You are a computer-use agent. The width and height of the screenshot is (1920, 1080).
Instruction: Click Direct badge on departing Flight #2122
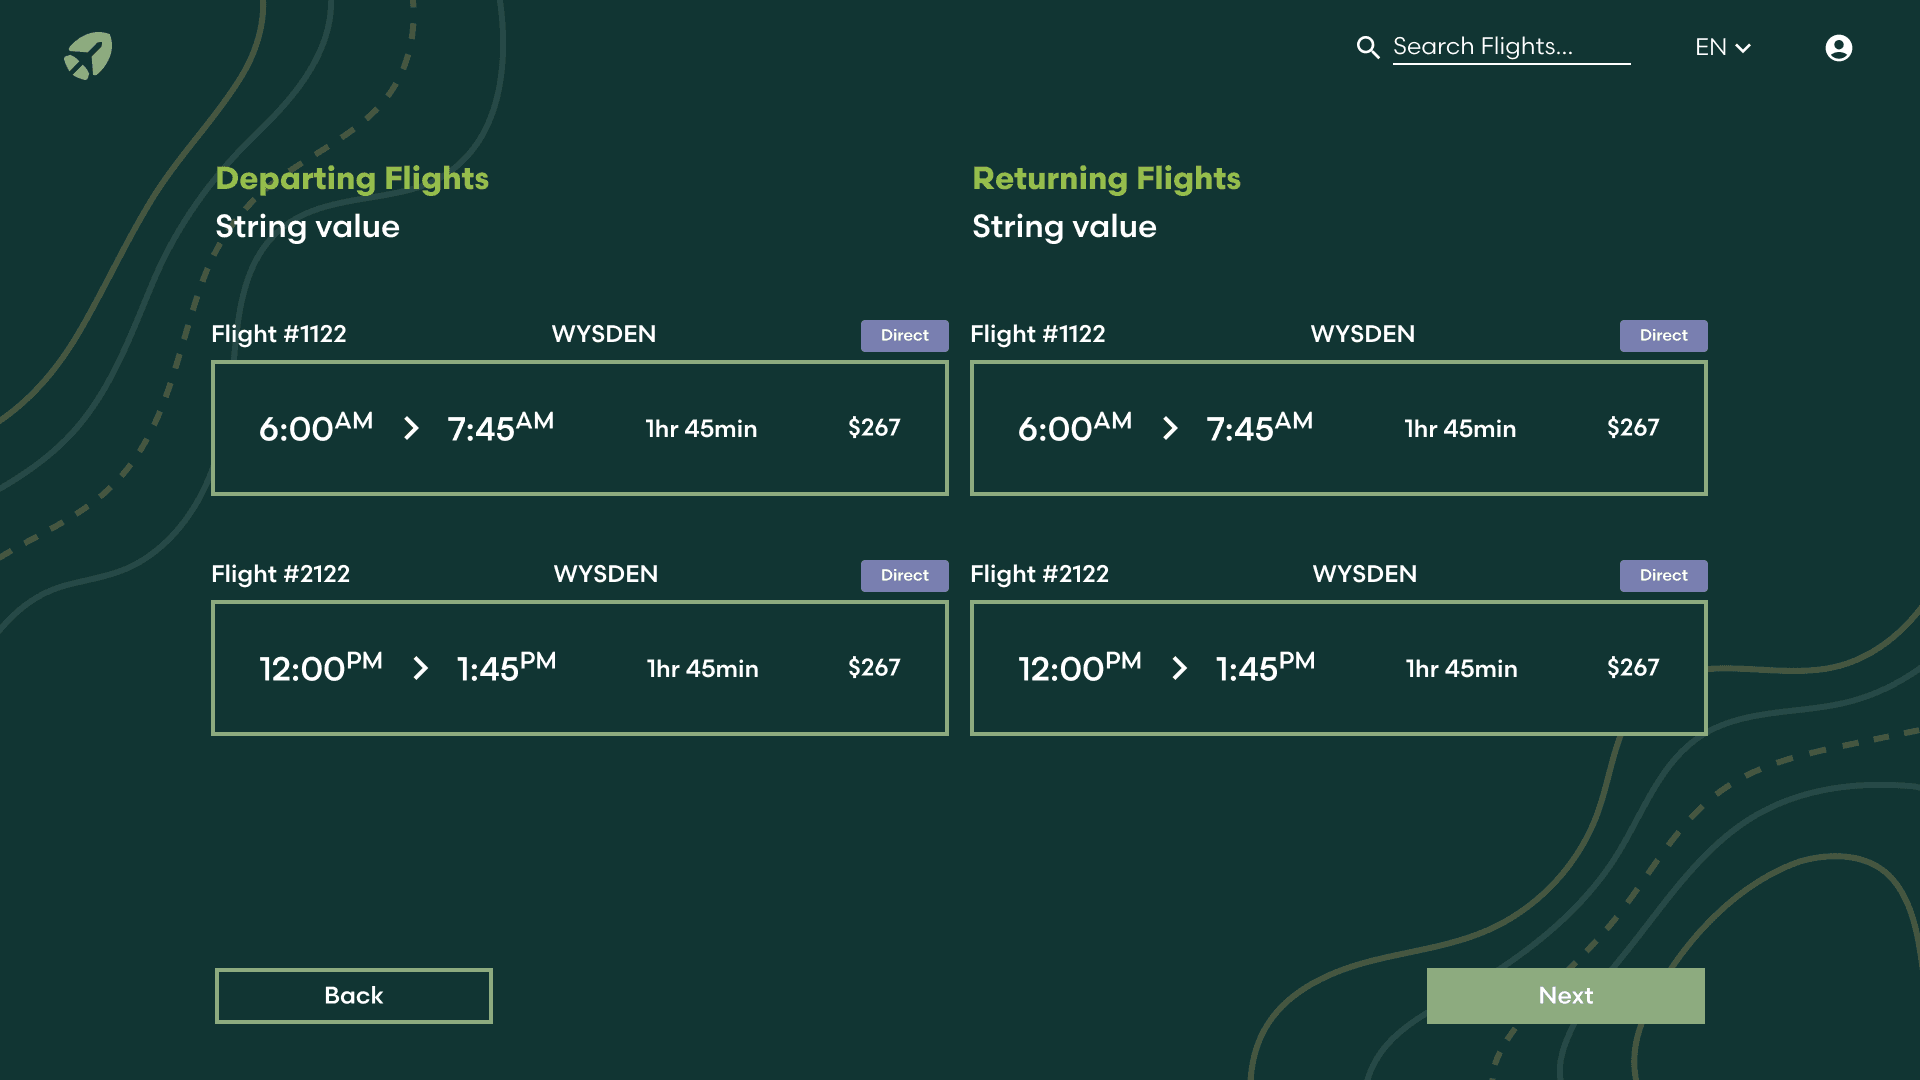(904, 576)
